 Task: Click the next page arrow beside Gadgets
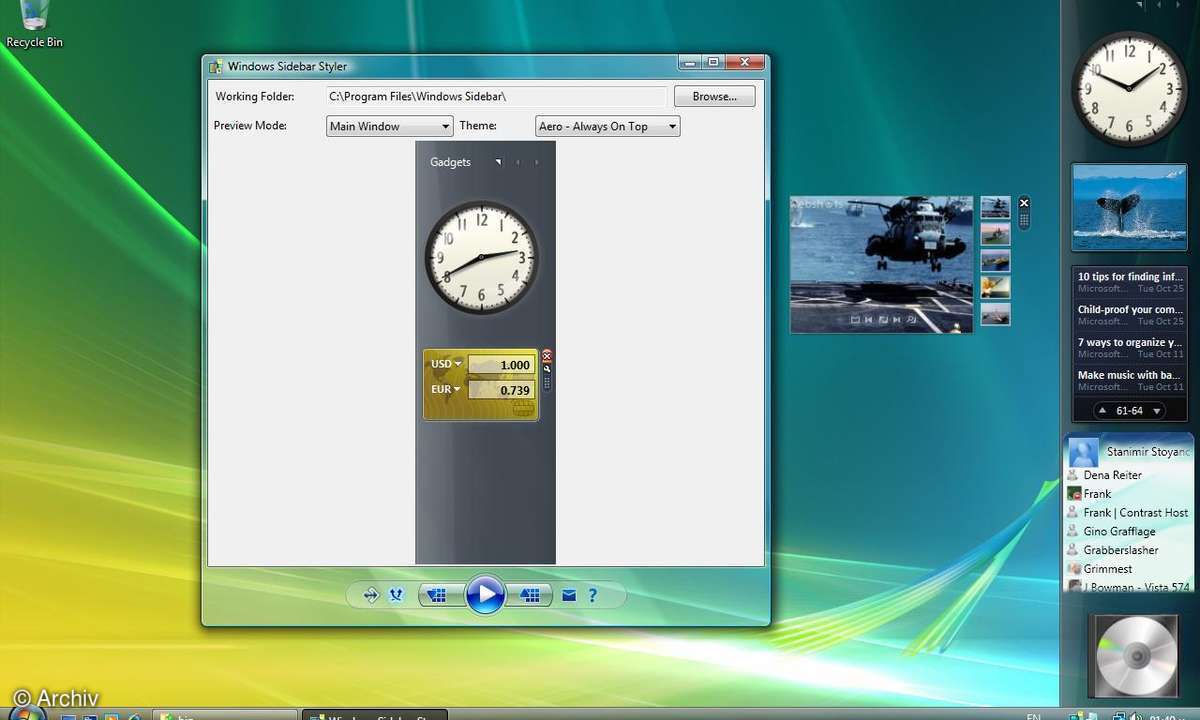(x=536, y=162)
